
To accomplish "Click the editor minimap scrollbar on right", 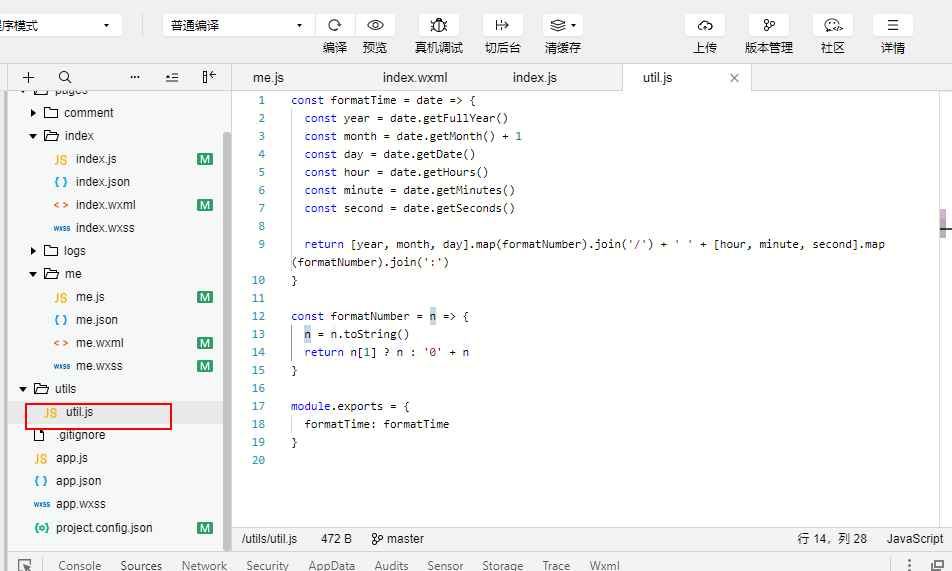I will point(943,224).
